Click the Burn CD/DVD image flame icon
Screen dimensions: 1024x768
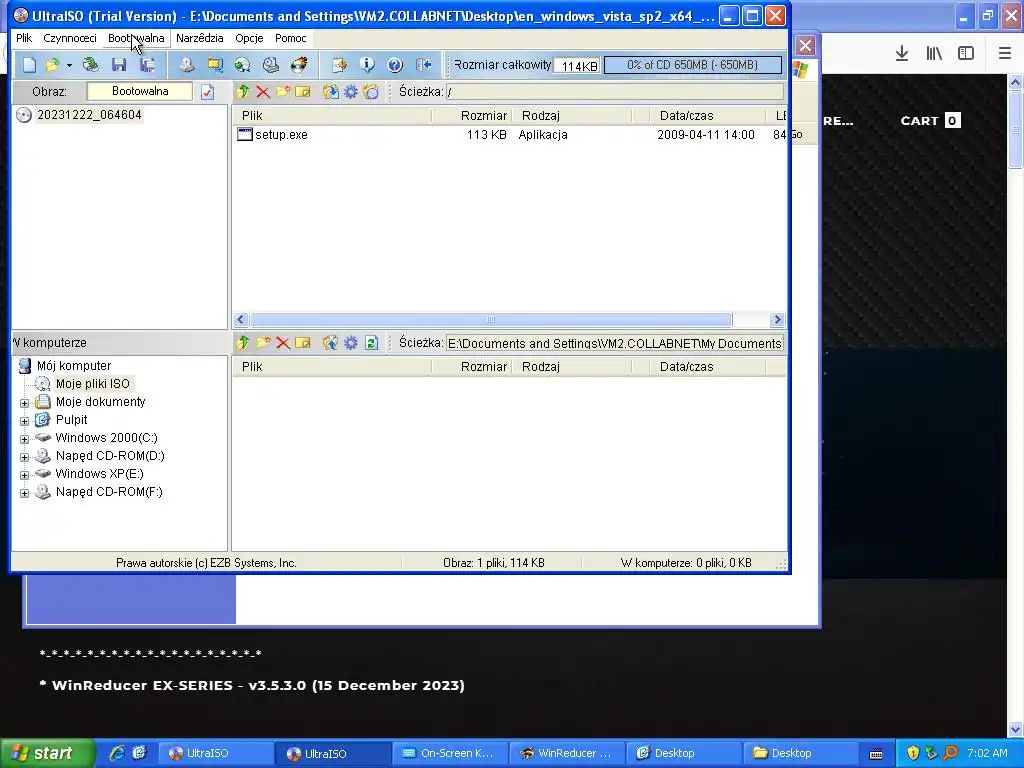coord(298,65)
